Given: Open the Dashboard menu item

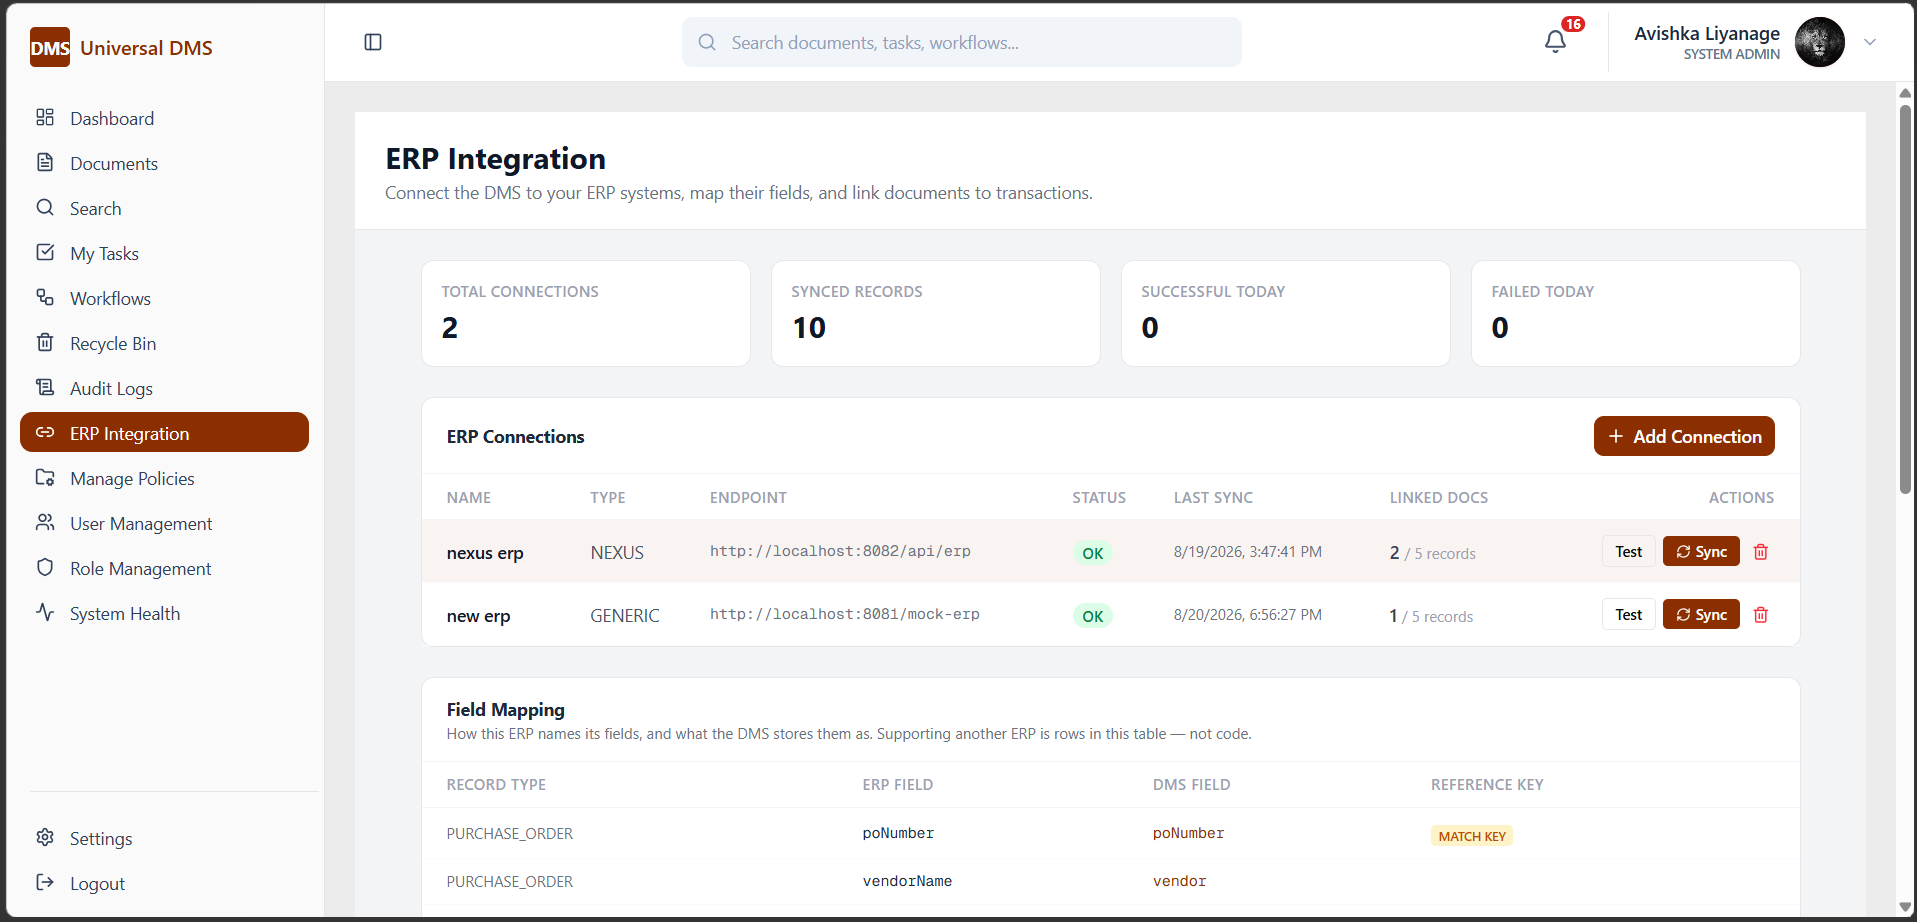Looking at the screenshot, I should coord(164,118).
